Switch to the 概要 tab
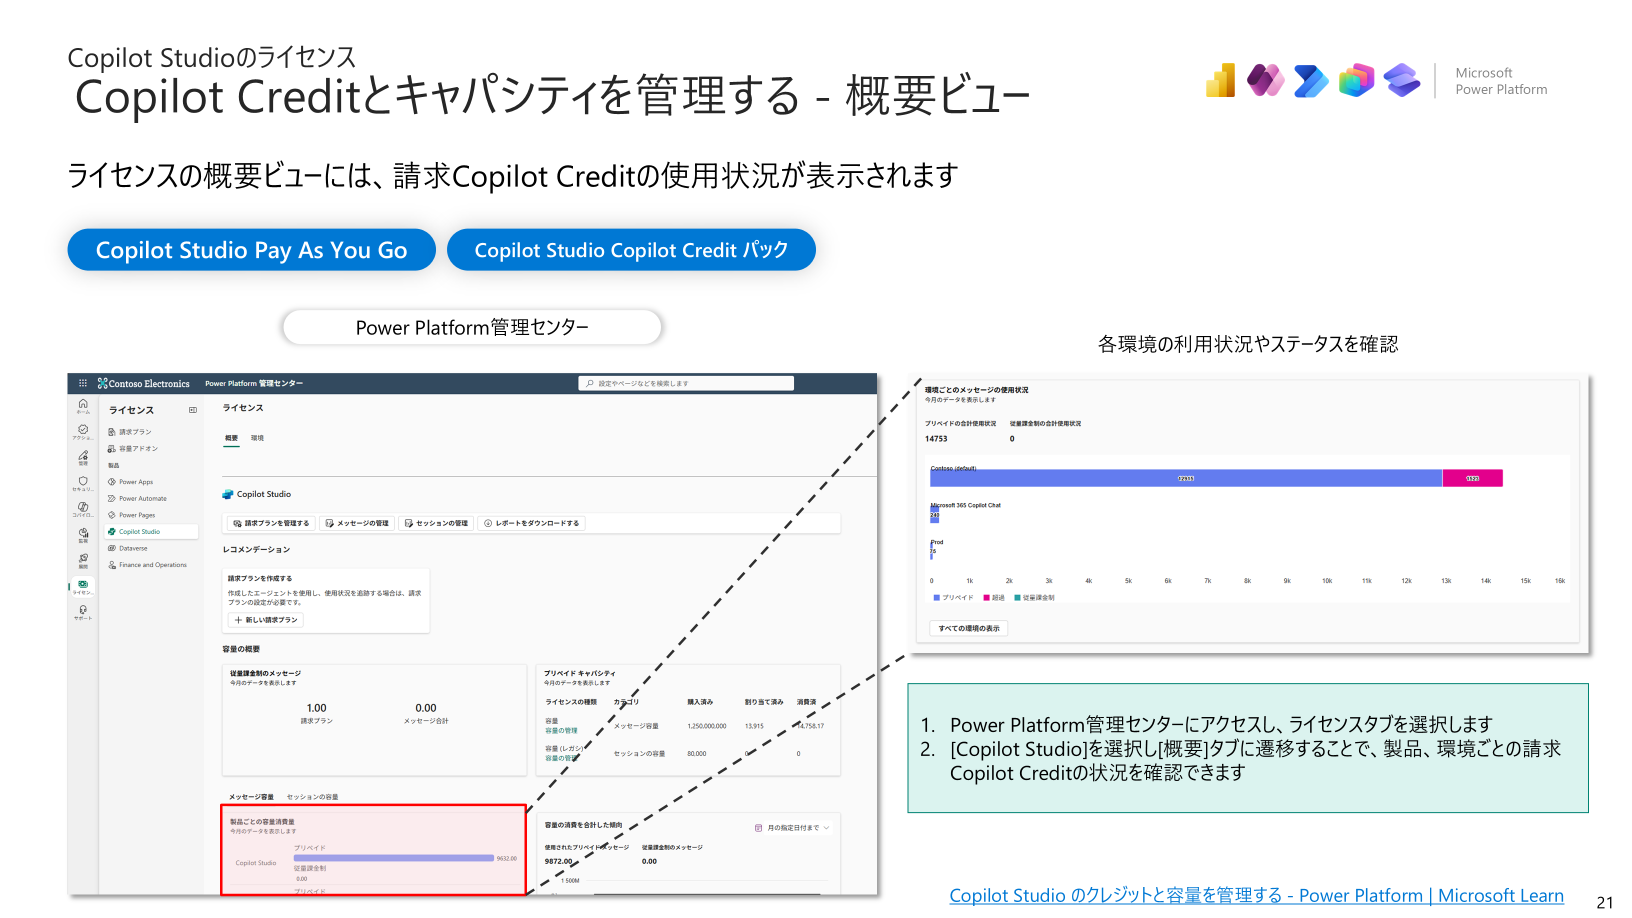Image resolution: width=1632 pixels, height=918 pixels. pyautogui.click(x=231, y=438)
